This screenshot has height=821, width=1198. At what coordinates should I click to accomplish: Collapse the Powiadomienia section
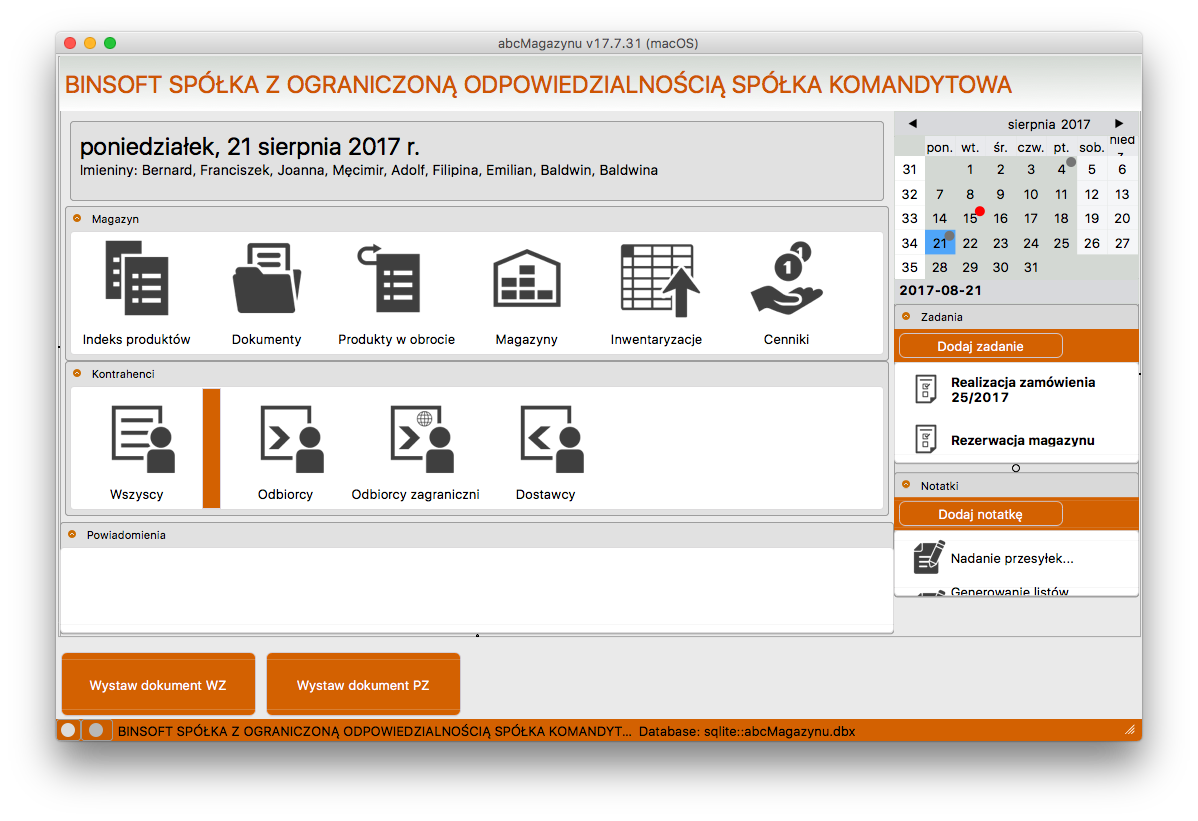point(72,535)
